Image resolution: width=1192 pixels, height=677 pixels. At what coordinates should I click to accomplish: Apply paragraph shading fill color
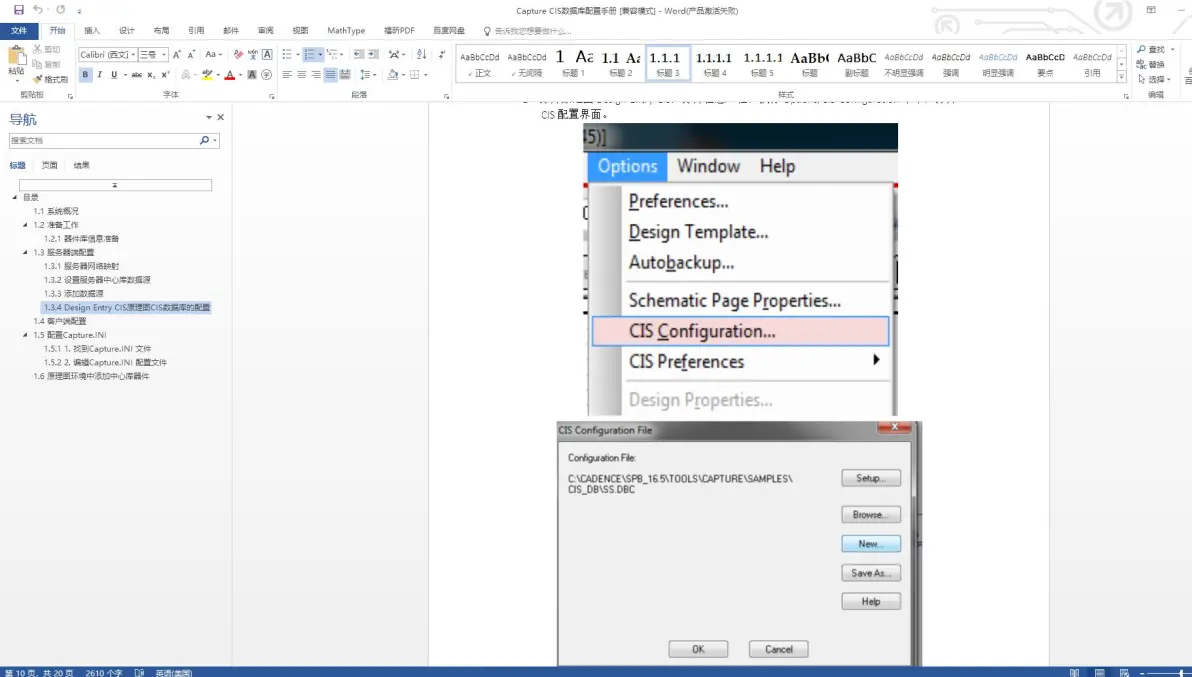[392, 74]
